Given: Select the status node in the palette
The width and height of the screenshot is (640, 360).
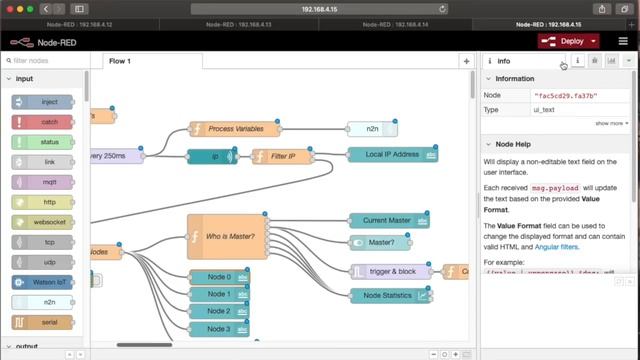Looking at the screenshot, I should coord(42,142).
